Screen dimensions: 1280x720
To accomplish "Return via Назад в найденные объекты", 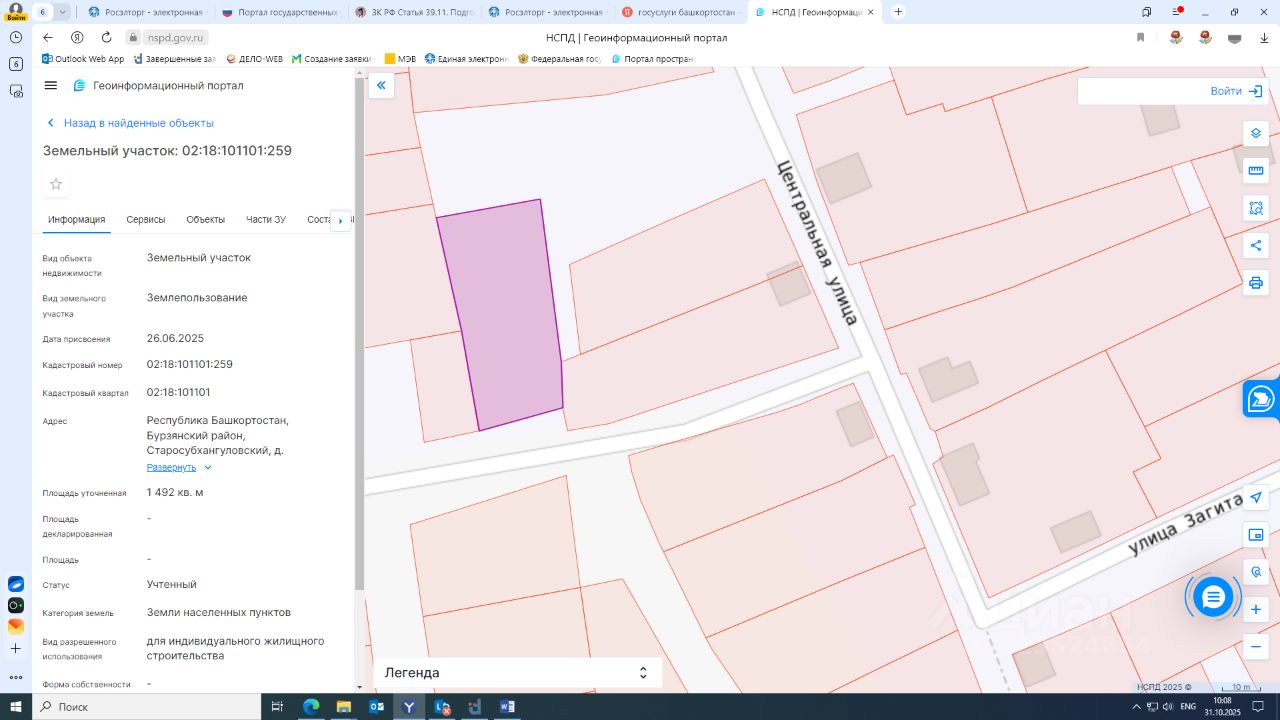I will coord(131,123).
